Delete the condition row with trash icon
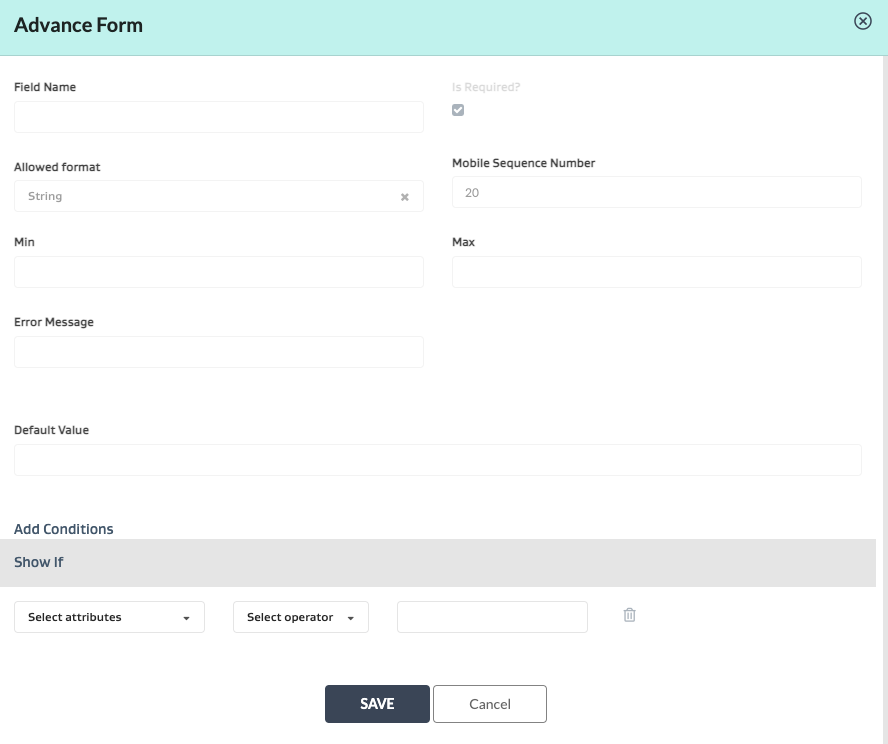The width and height of the screenshot is (888, 744). (629, 615)
